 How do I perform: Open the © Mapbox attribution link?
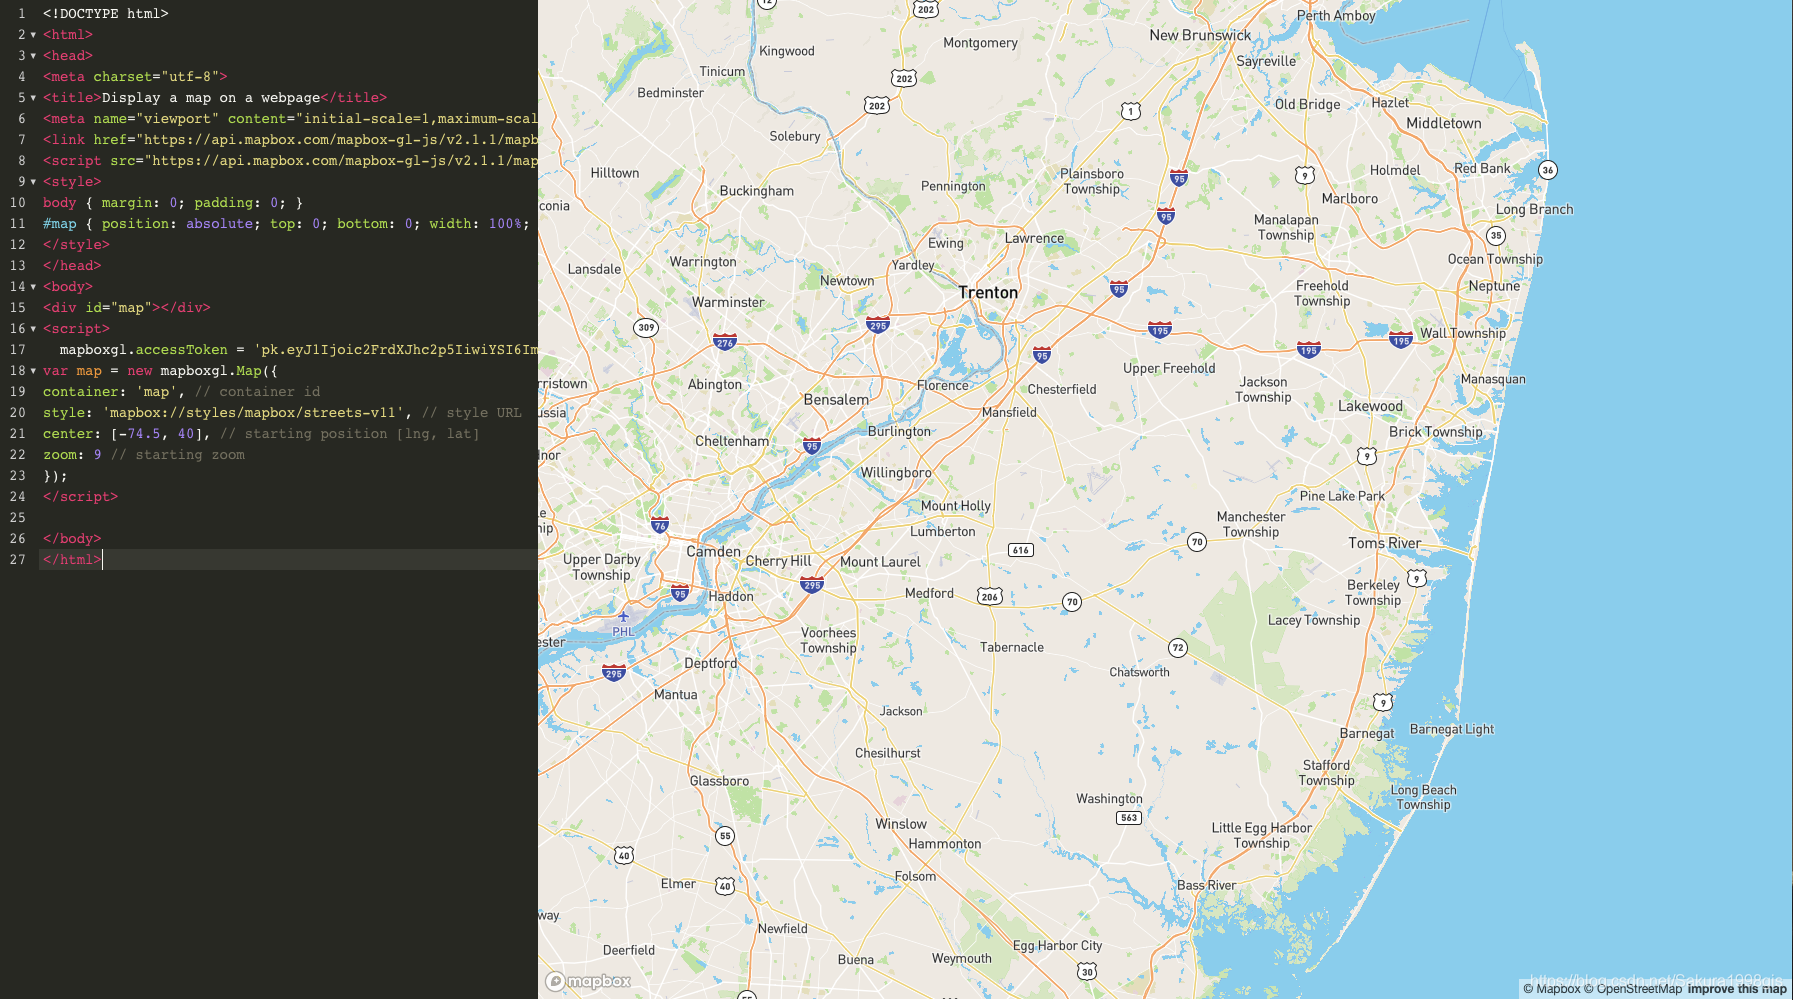click(x=1552, y=989)
